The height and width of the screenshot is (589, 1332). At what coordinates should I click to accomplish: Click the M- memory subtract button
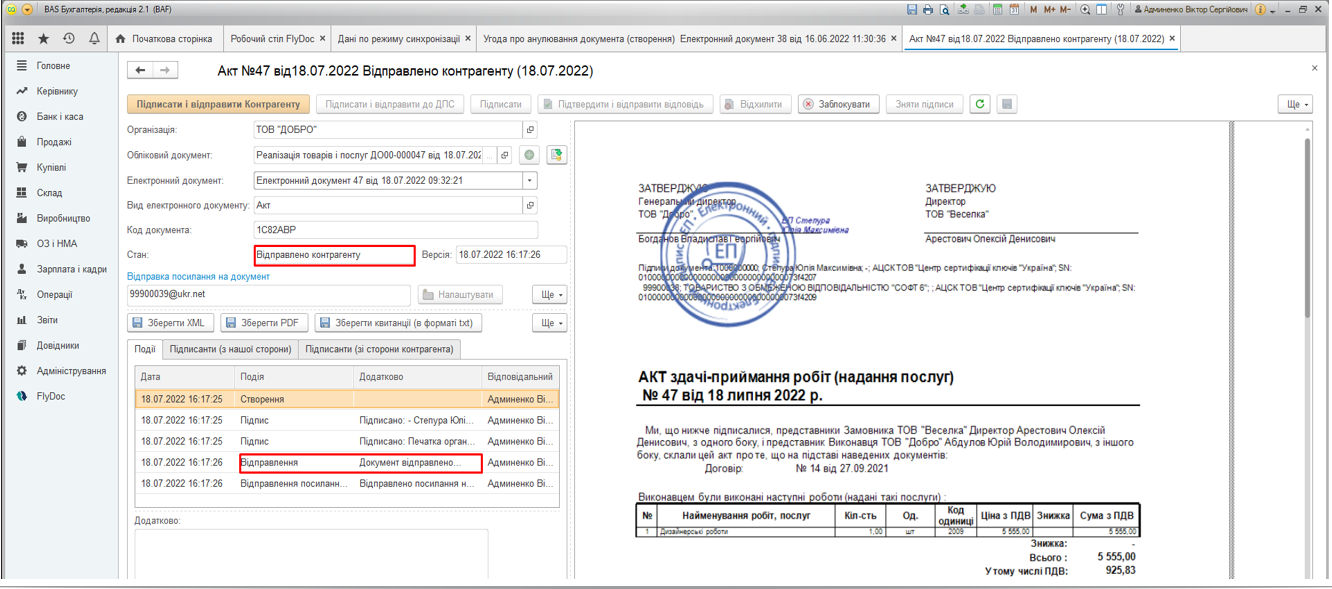click(x=1066, y=10)
